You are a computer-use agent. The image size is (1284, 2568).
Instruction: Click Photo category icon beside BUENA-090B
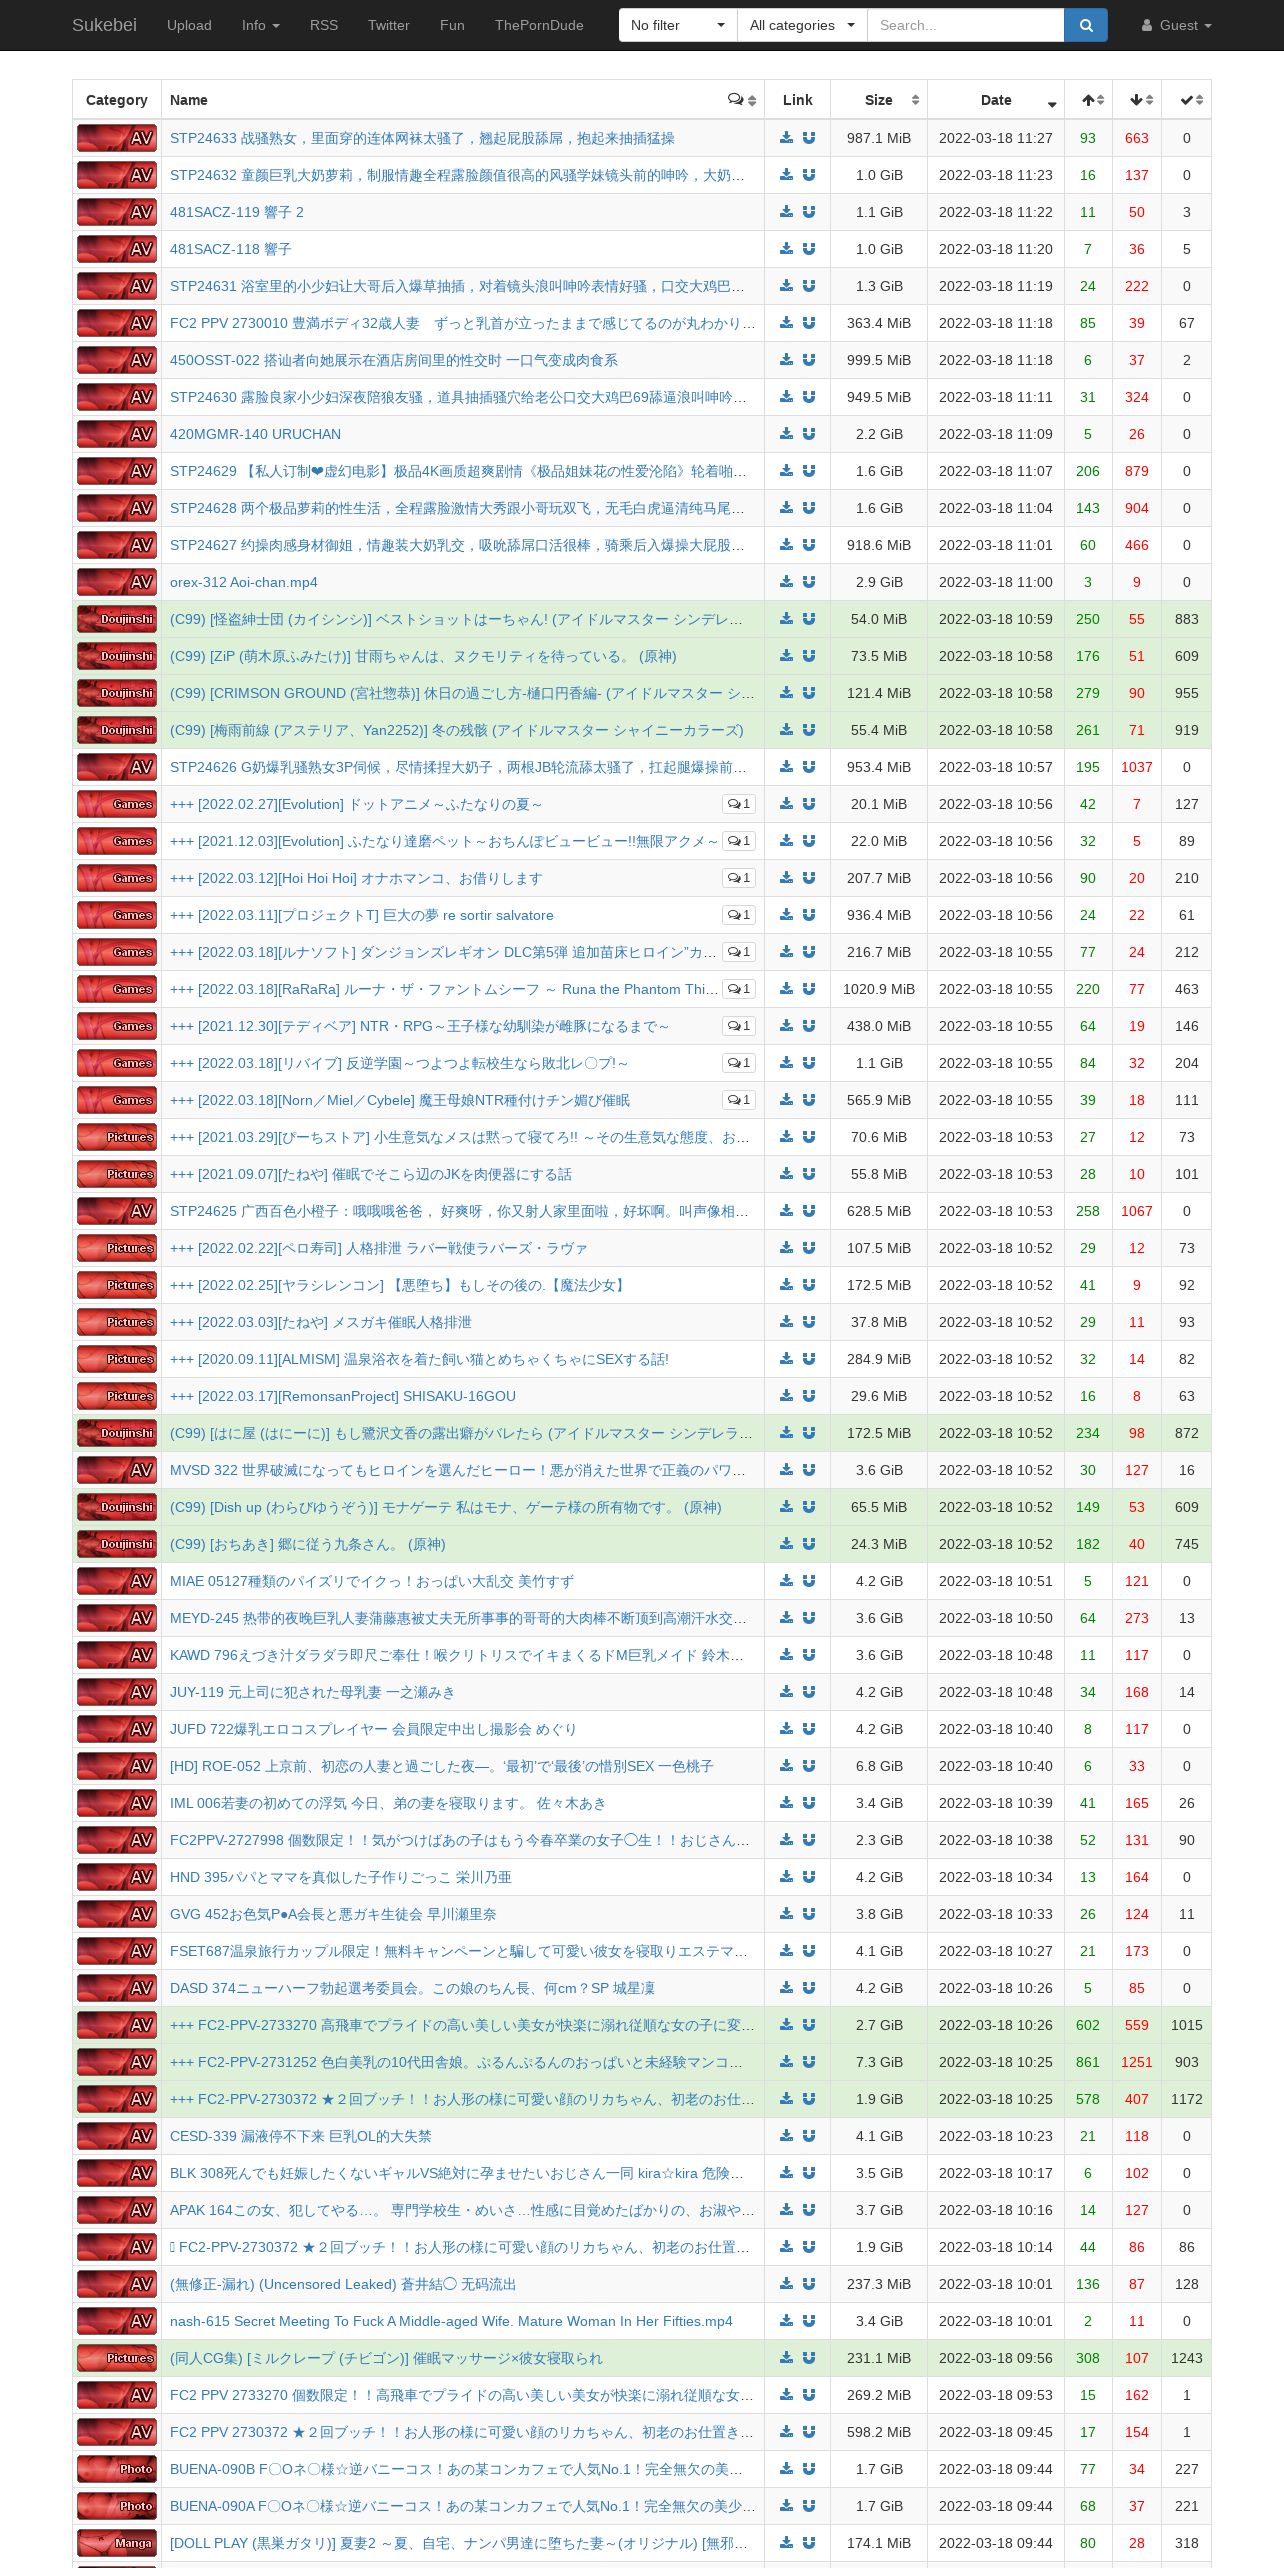point(117,2469)
